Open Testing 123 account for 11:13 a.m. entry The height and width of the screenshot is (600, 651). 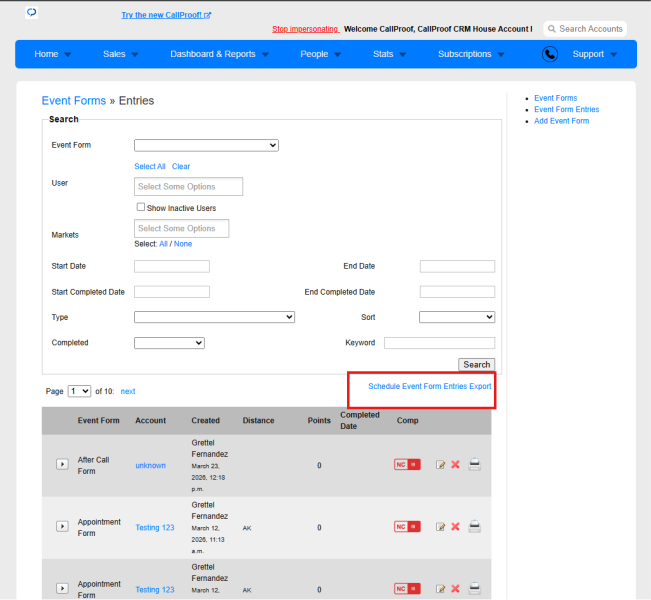click(155, 528)
